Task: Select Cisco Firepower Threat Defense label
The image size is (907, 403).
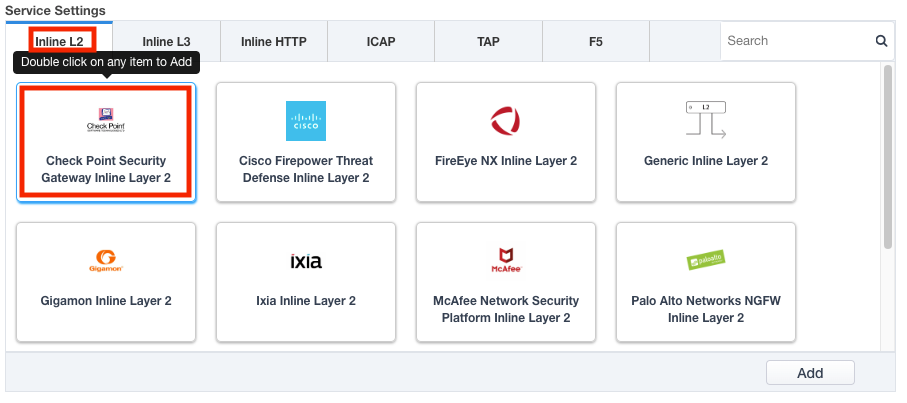Action: [306, 169]
